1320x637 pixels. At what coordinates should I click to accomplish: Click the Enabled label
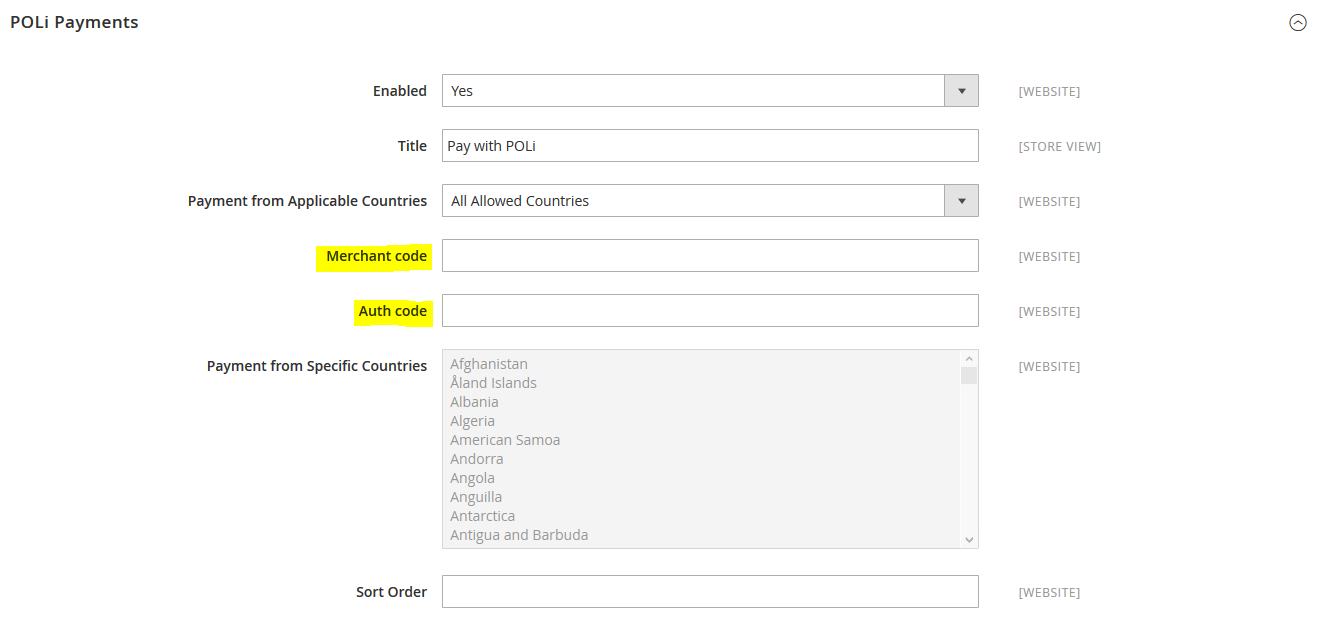point(400,91)
